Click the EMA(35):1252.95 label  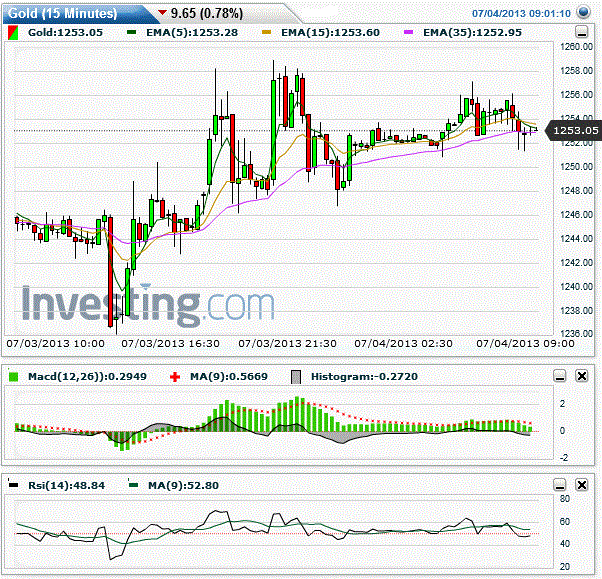[x=473, y=33]
